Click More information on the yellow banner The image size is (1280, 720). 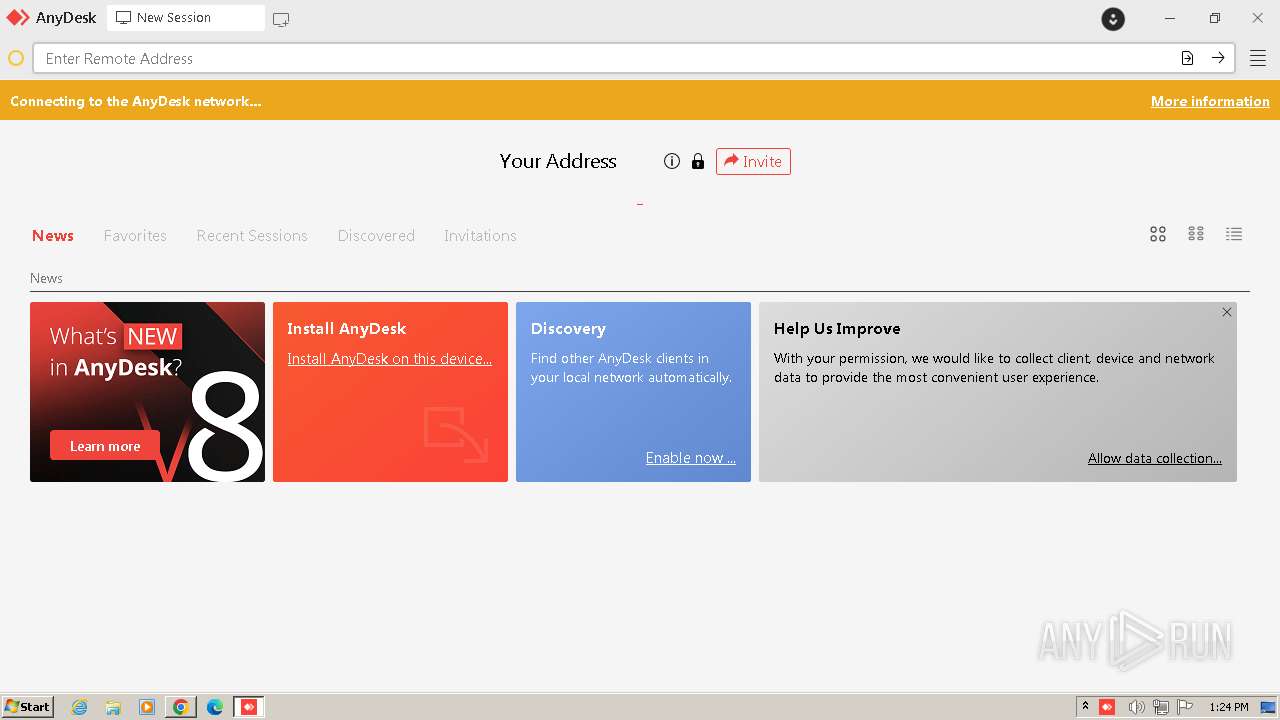pyautogui.click(x=1210, y=101)
